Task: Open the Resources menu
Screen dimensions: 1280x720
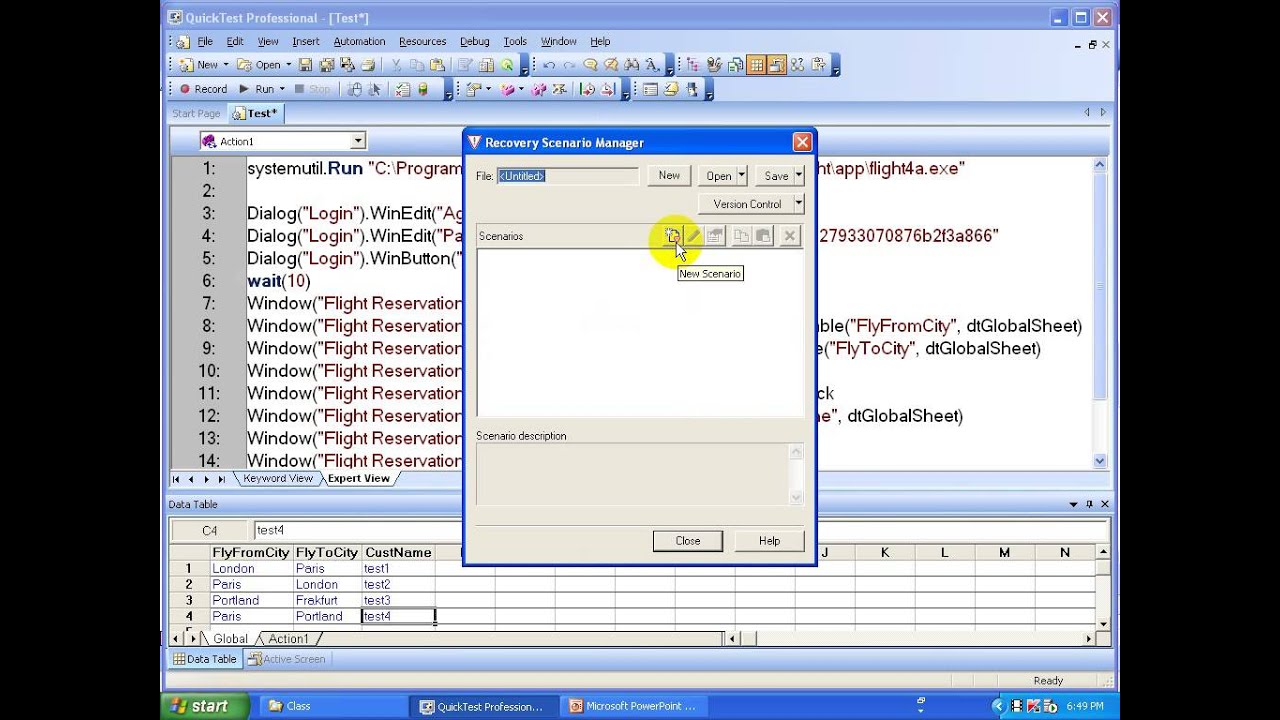Action: pyautogui.click(x=422, y=42)
